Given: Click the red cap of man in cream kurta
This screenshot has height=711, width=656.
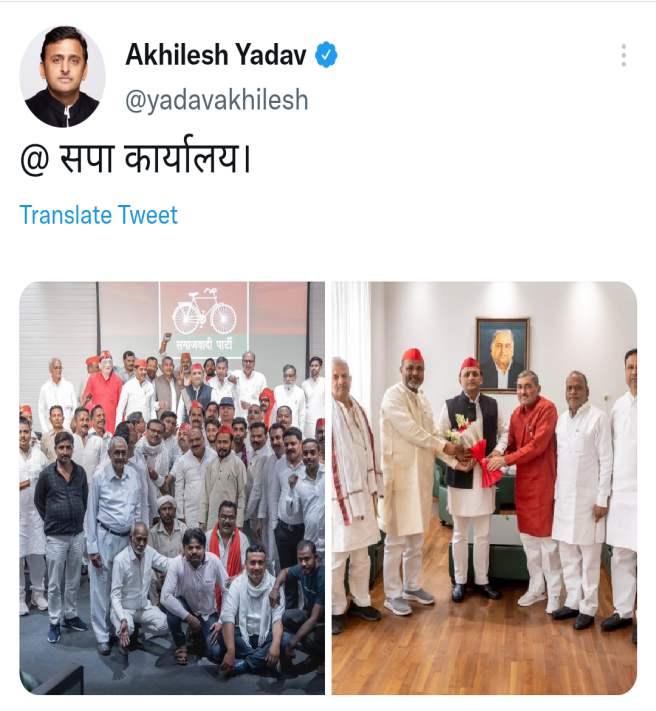Looking at the screenshot, I should [x=413, y=355].
